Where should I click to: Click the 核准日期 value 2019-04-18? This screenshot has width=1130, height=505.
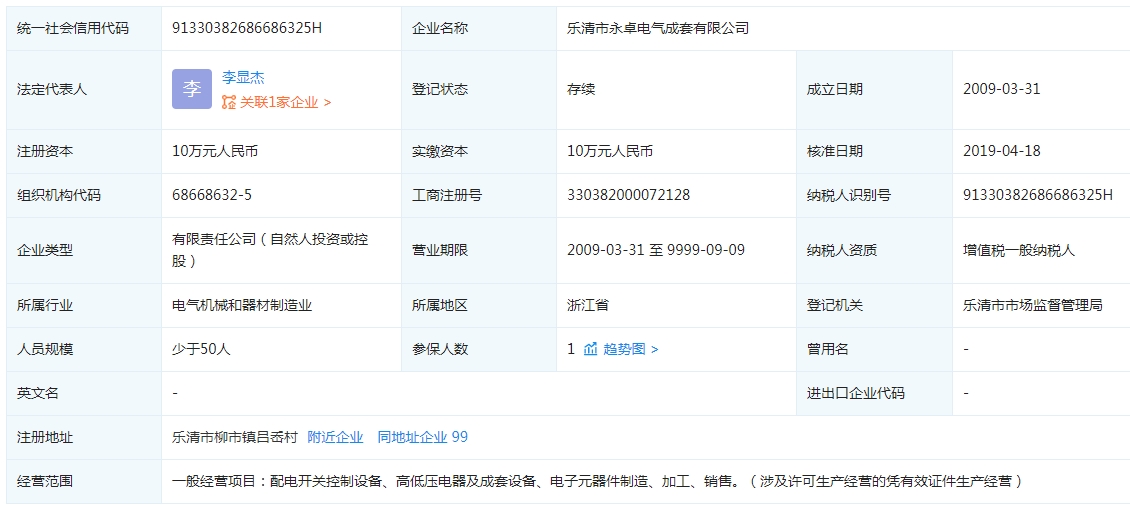click(x=1001, y=151)
